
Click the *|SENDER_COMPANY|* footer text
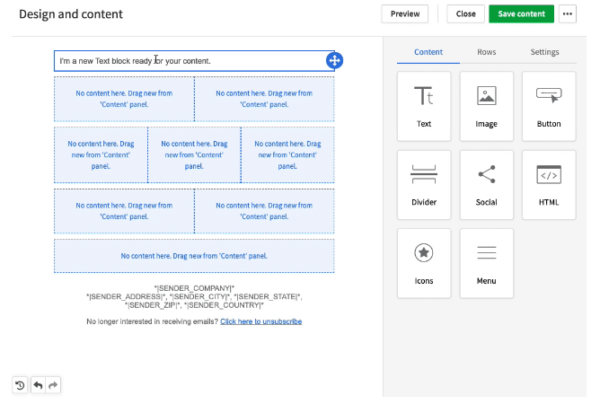(194, 288)
